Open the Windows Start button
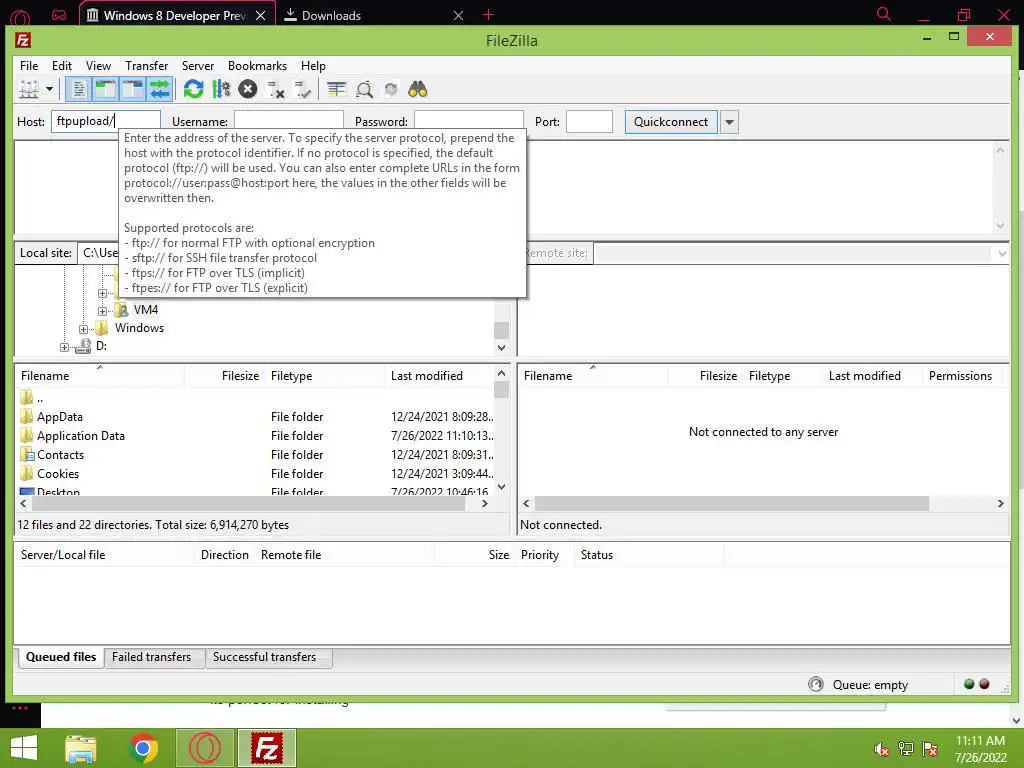This screenshot has width=1024, height=768. coord(24,748)
